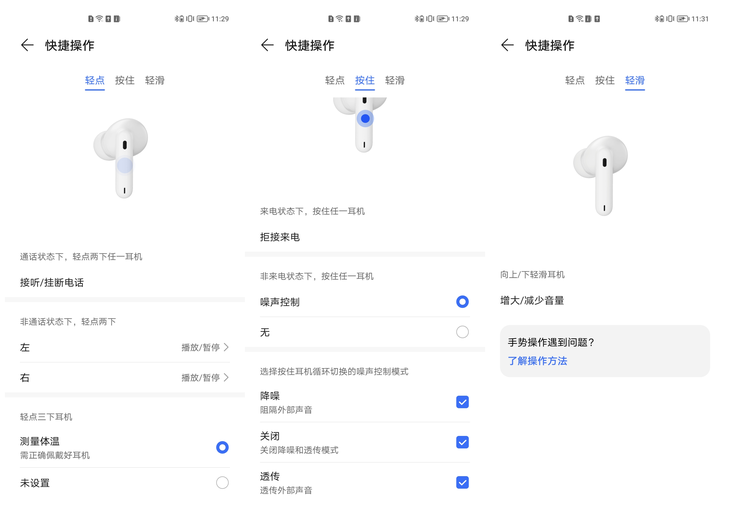Select the 未设置 radio option
This screenshot has width=730, height=505.
(222, 483)
